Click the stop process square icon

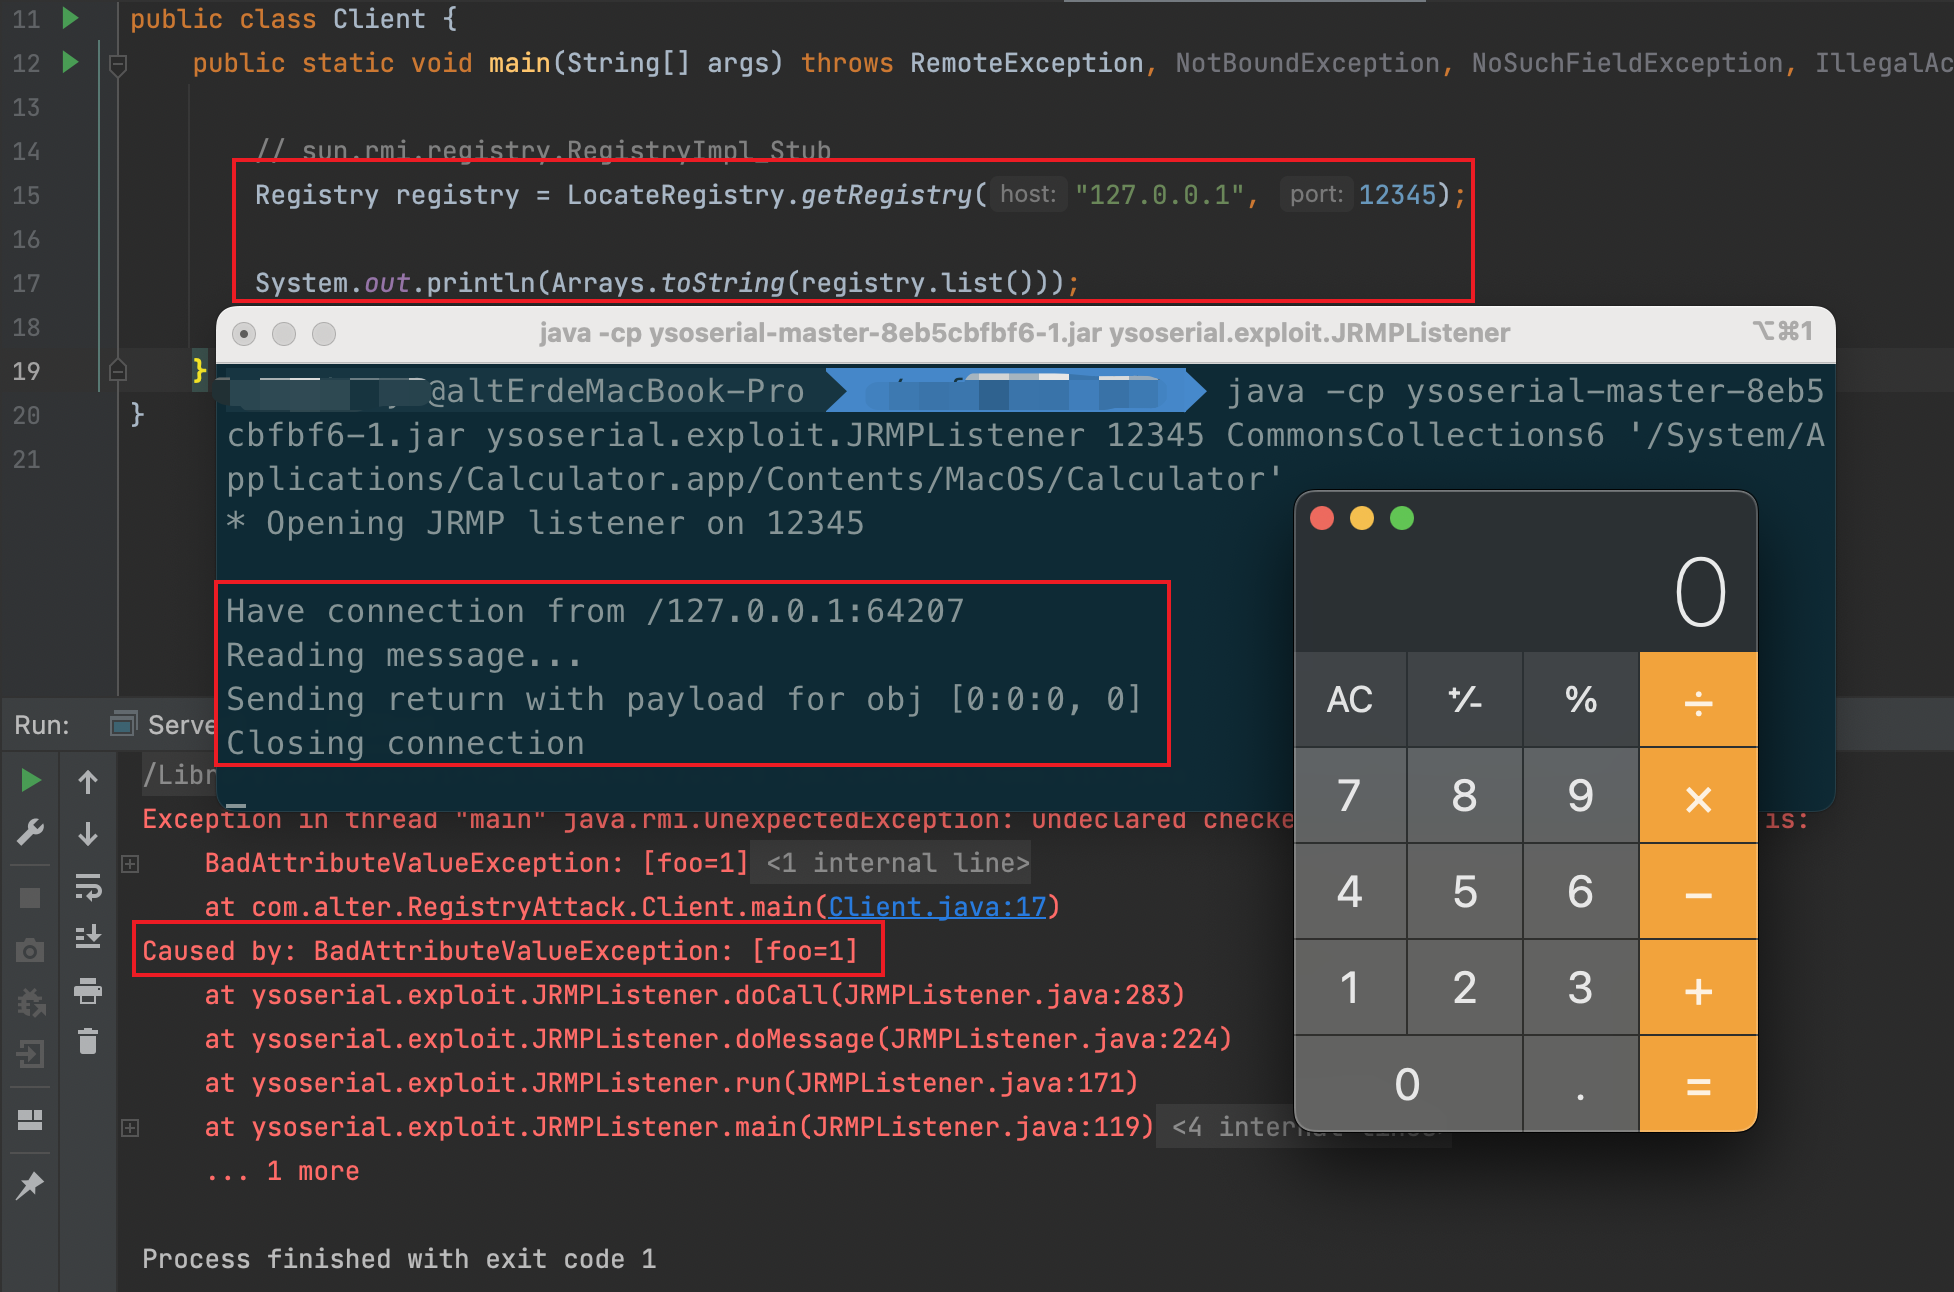[30, 898]
